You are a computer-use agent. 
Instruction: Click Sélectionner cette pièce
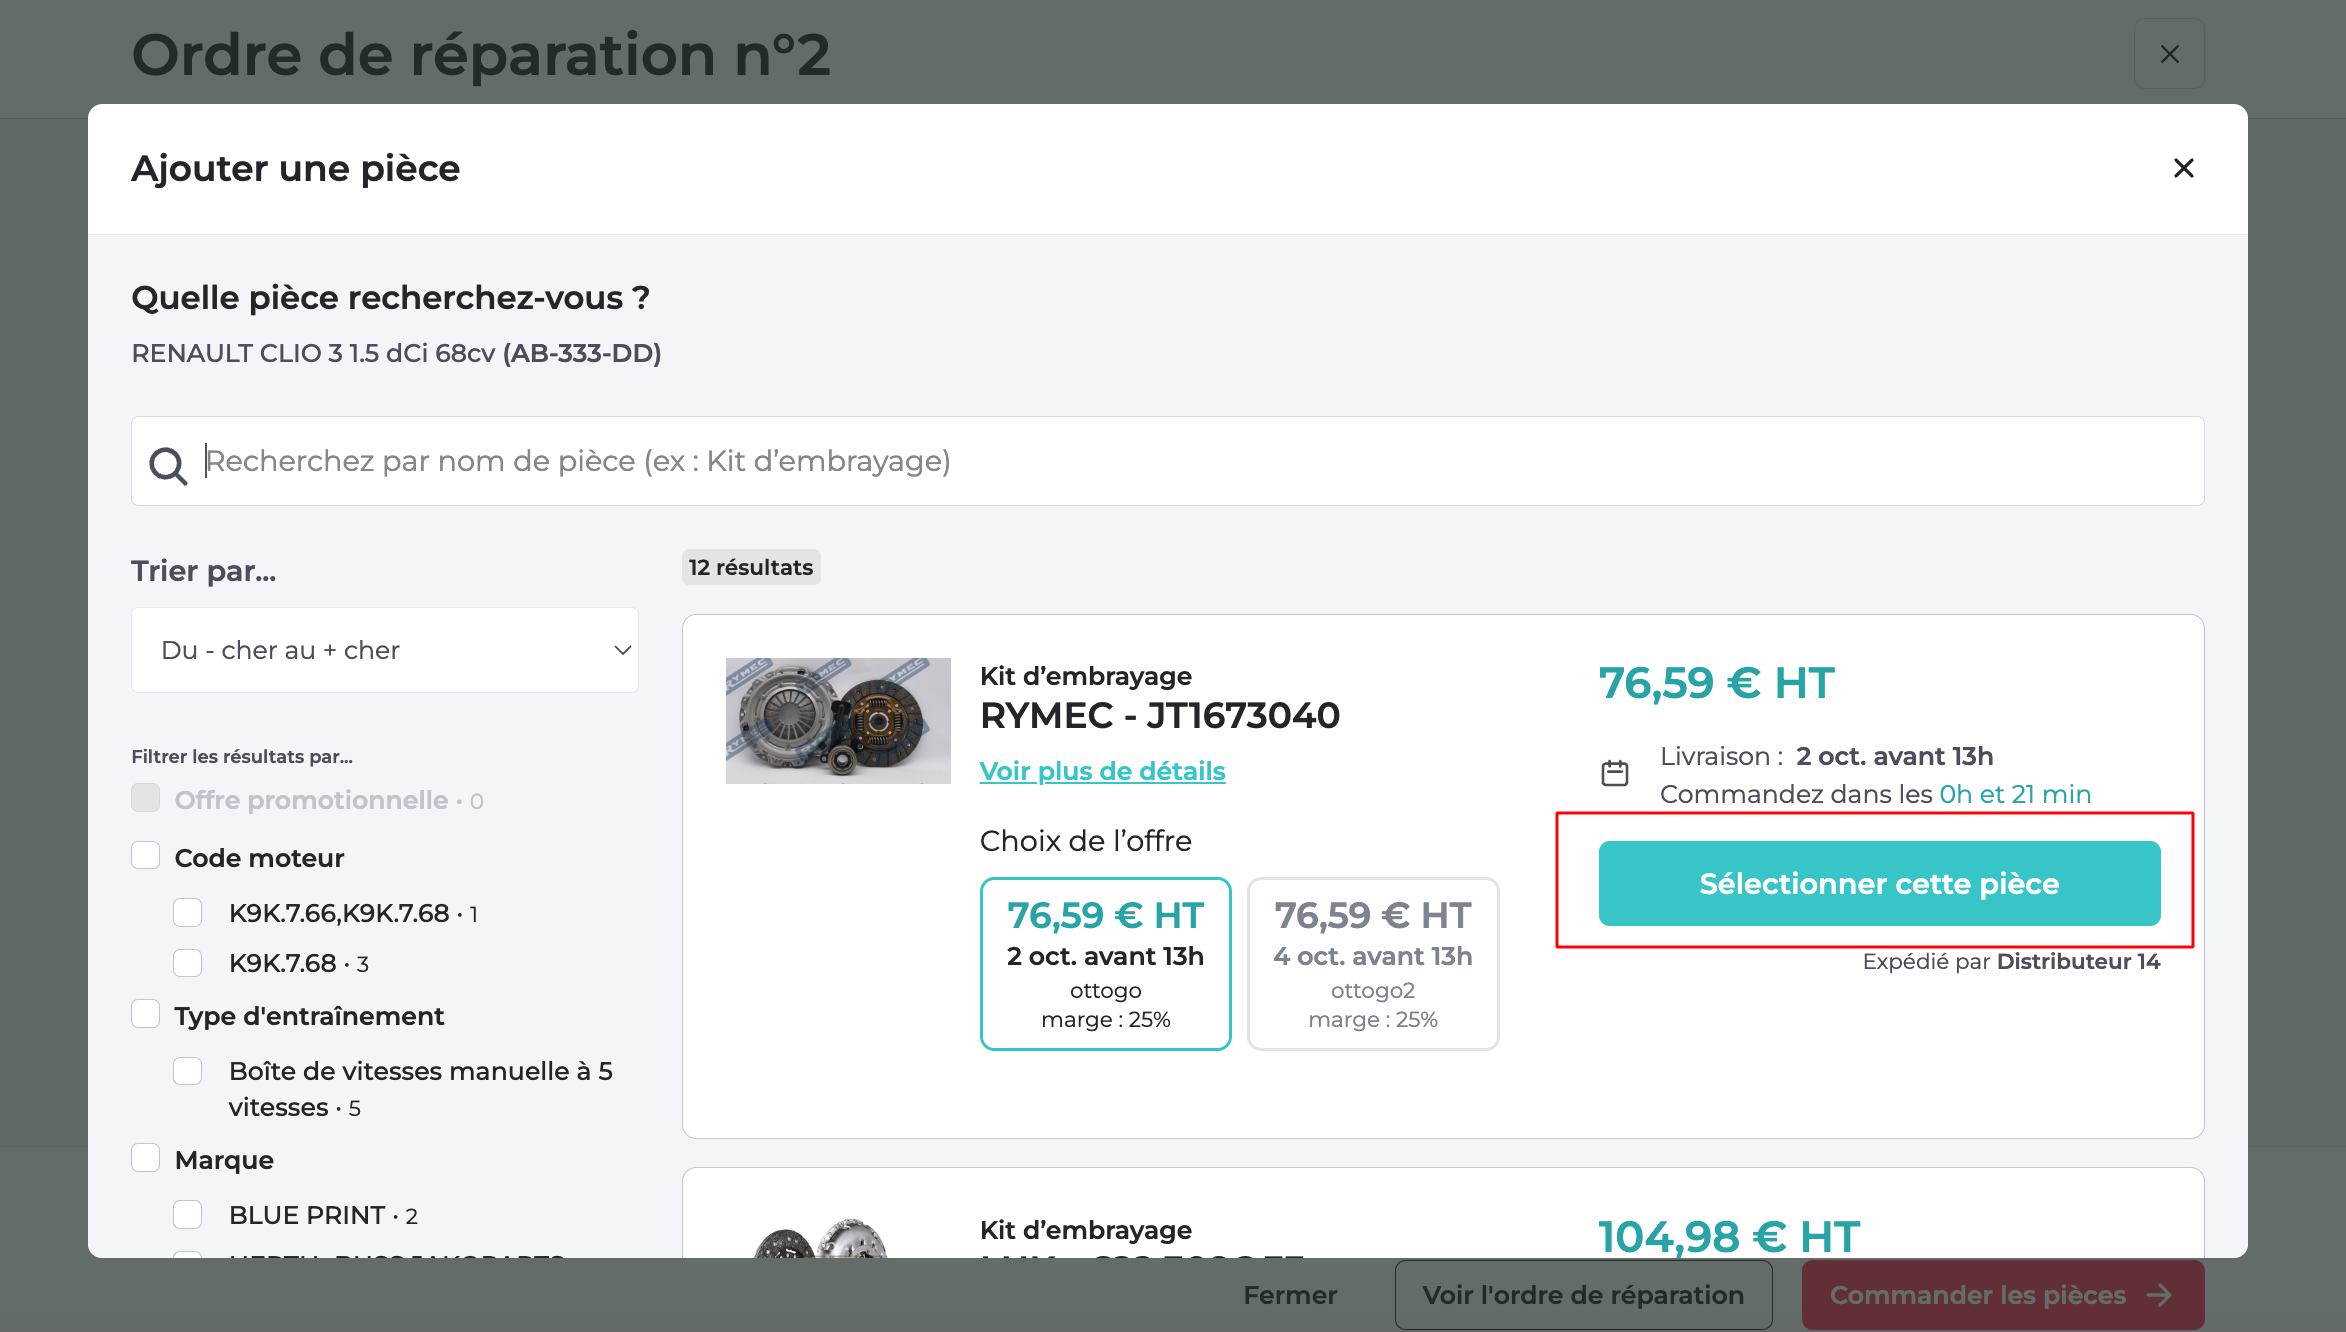click(x=1879, y=883)
